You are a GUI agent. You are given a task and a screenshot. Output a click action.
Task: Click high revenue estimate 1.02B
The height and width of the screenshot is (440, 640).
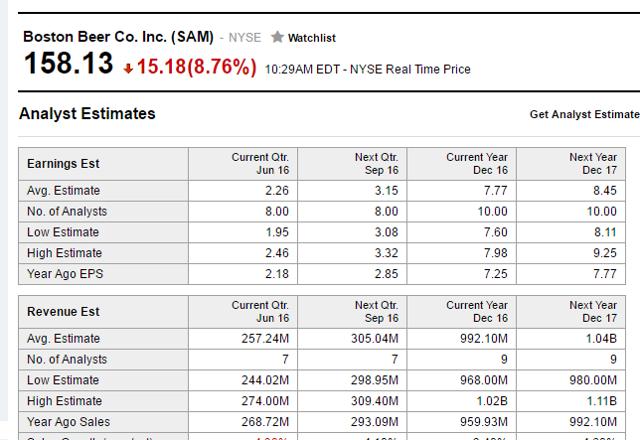click(x=492, y=401)
